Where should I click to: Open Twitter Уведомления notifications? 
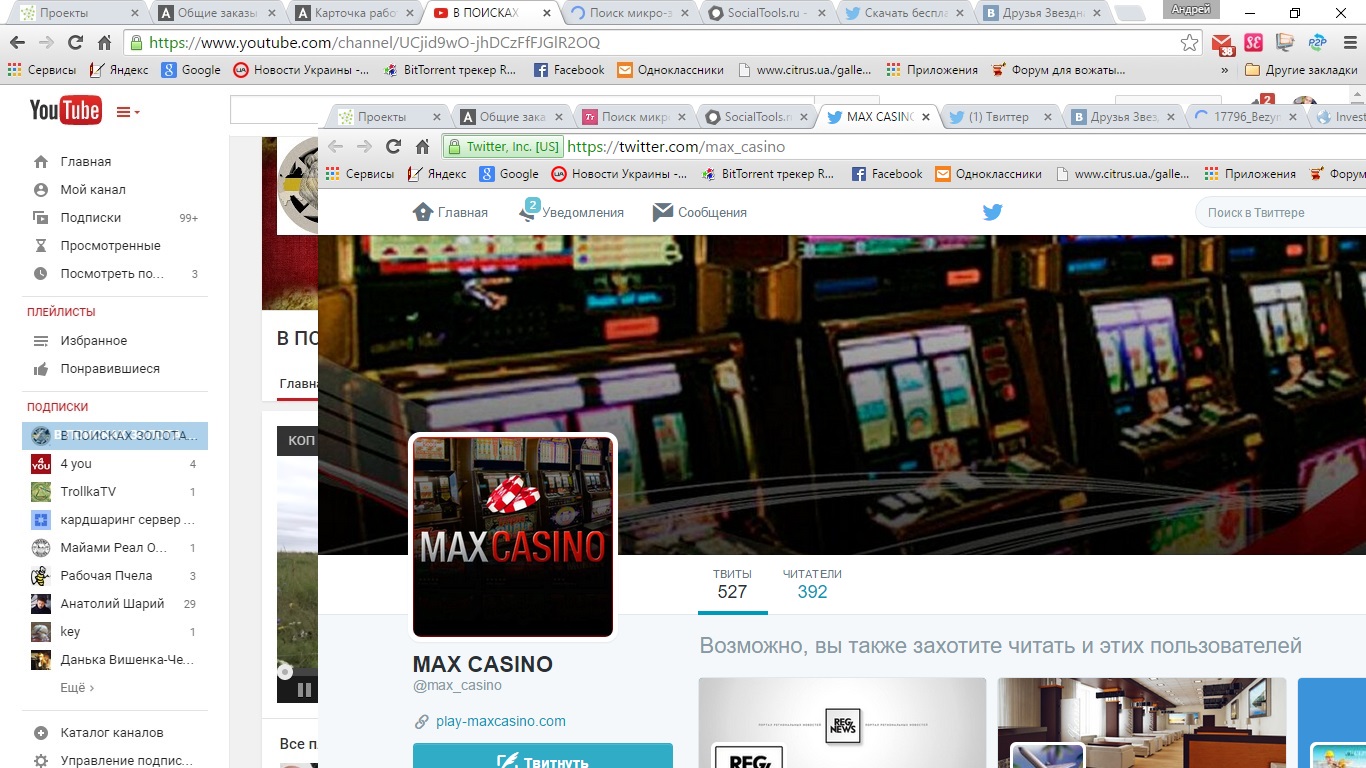click(571, 212)
